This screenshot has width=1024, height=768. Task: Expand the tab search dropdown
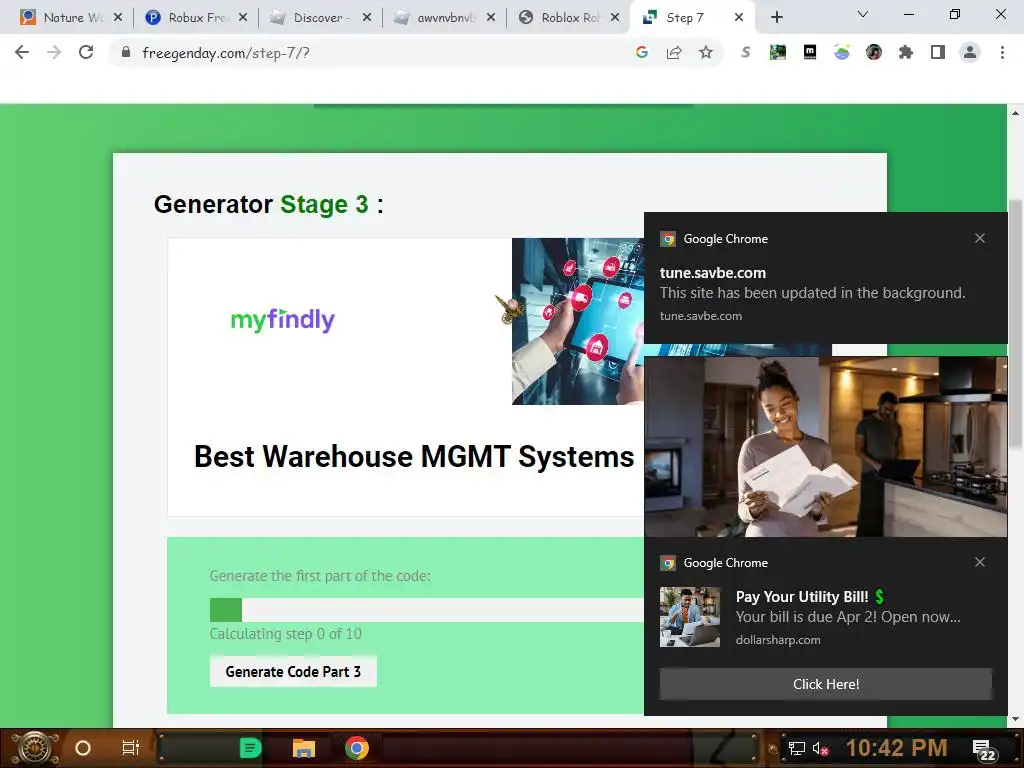pos(862,14)
